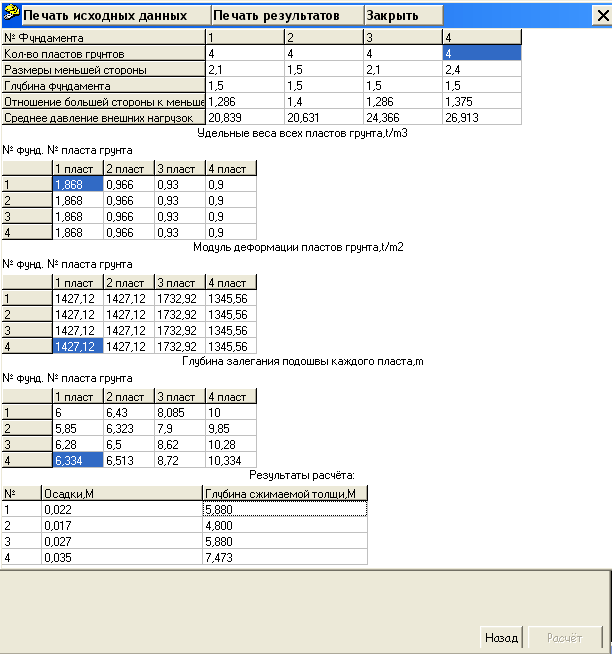Click '№ Фундамента' row header
Screen dimensions: 612x654
click(x=103, y=38)
